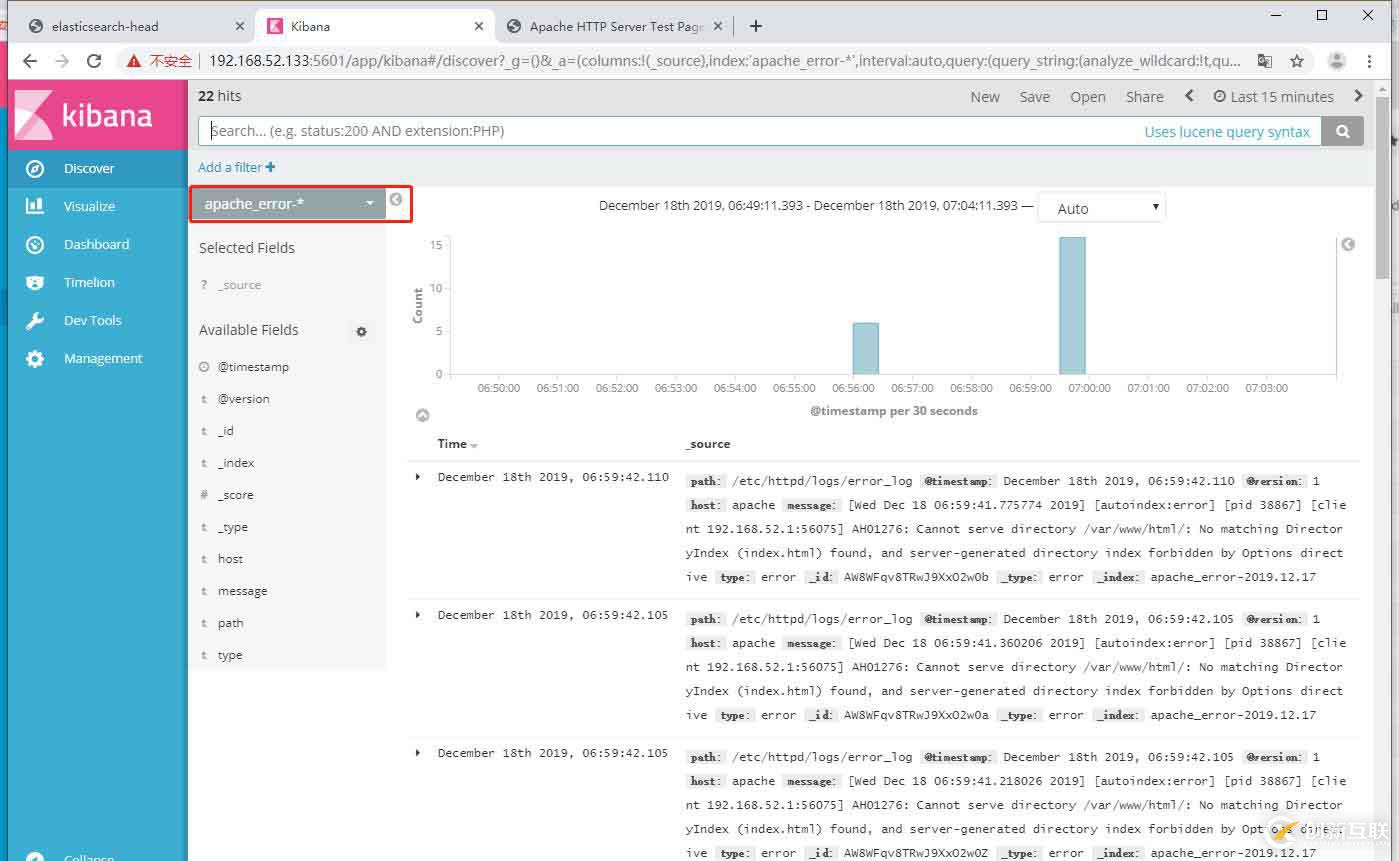Expand the log row ending in XxO2w0Z
The image size is (1399, 861).
click(418, 753)
